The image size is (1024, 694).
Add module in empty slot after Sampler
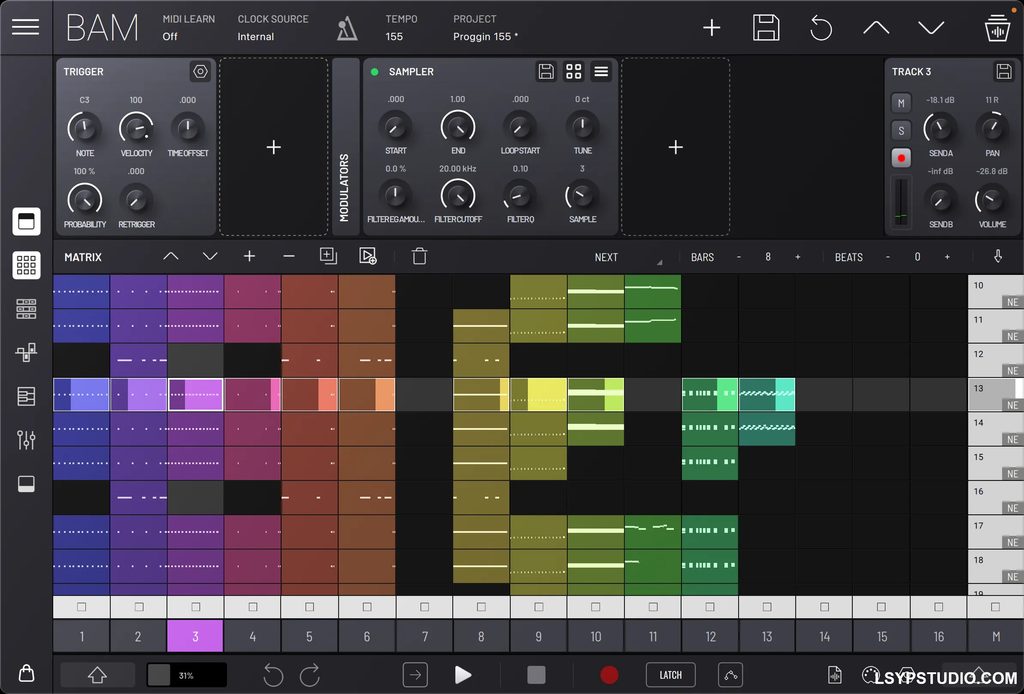(675, 147)
